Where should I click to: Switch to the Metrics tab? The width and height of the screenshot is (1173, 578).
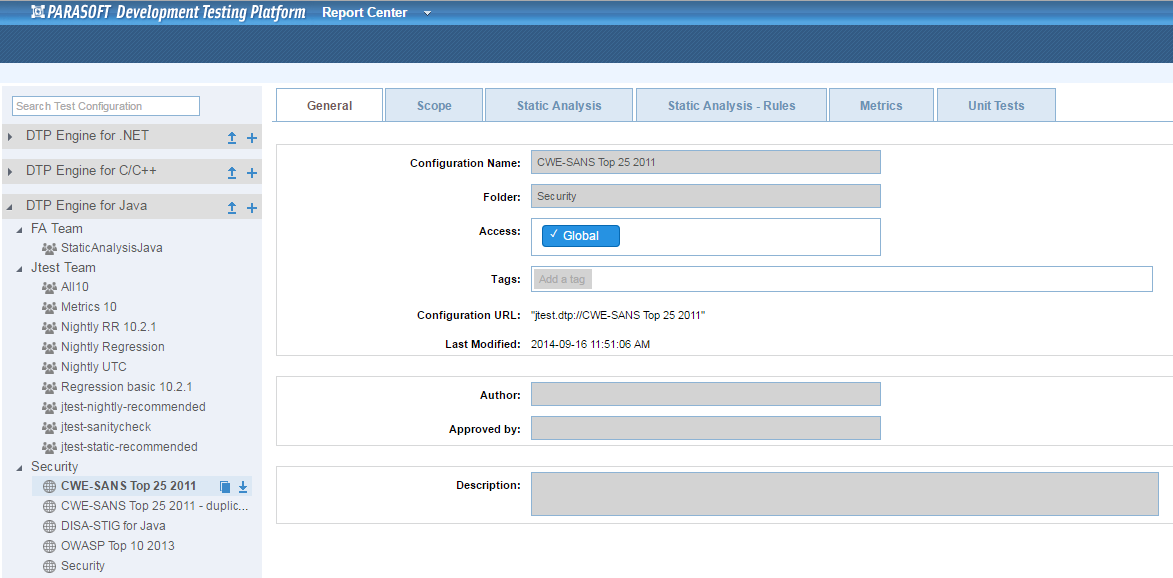[x=881, y=105]
